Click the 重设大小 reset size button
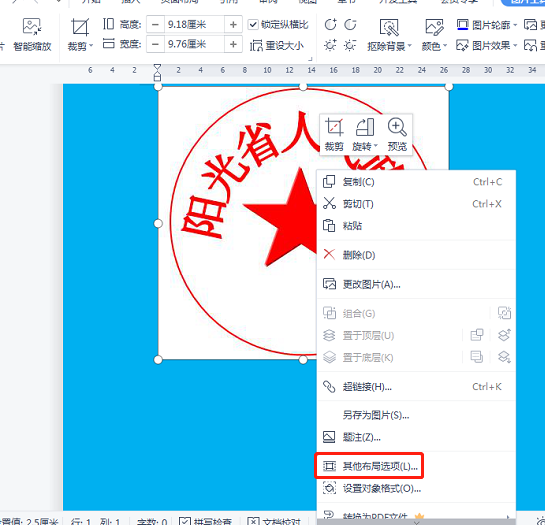Image resolution: width=545 pixels, height=525 pixels. (x=277, y=46)
